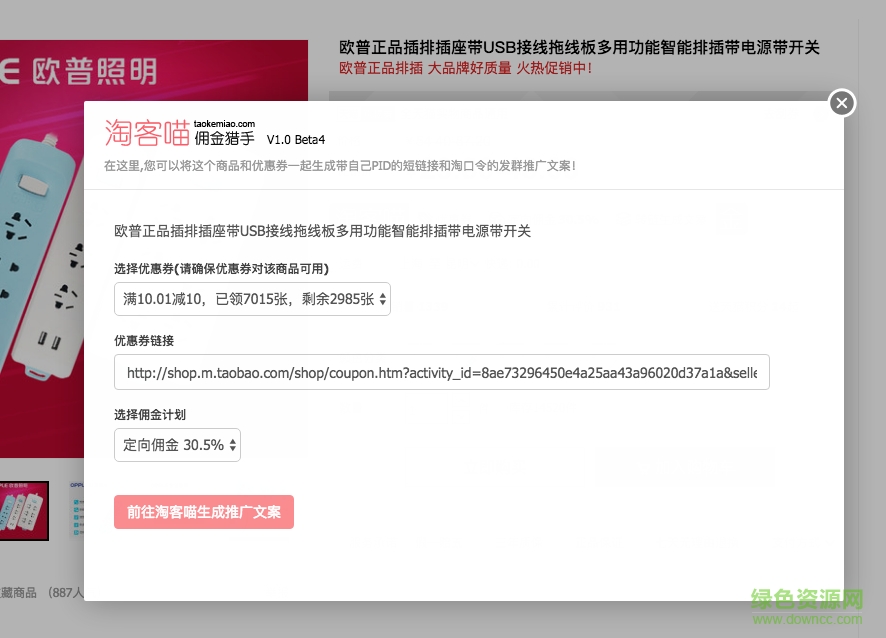
Task: Open the product title link behind dialog
Action: tap(579, 48)
